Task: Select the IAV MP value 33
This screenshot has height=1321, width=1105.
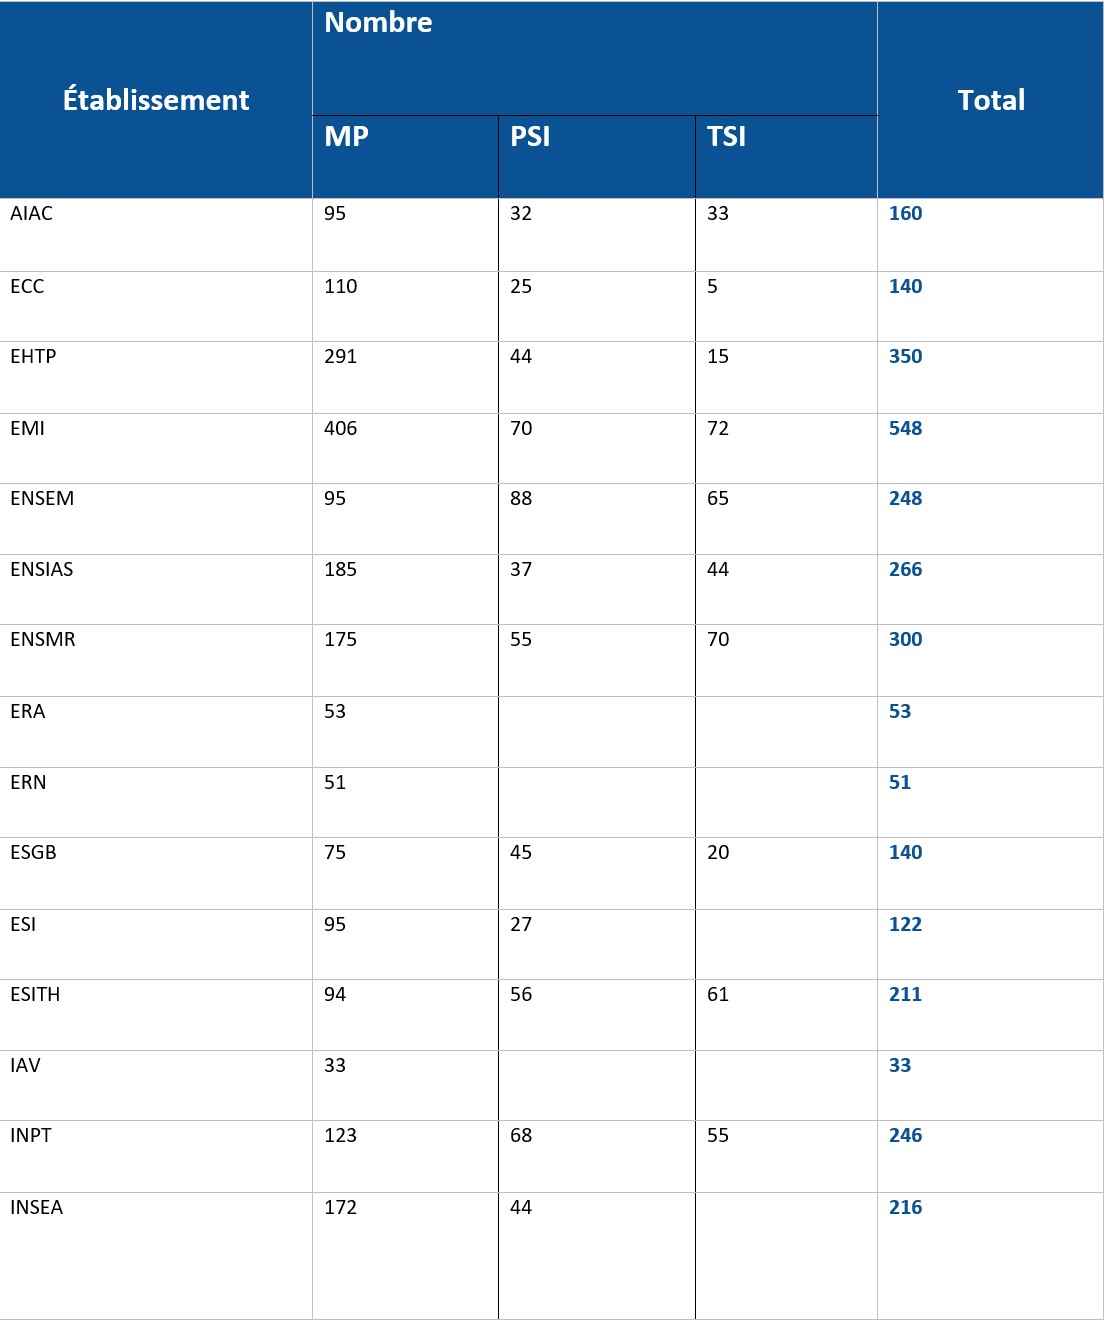Action: (335, 1065)
